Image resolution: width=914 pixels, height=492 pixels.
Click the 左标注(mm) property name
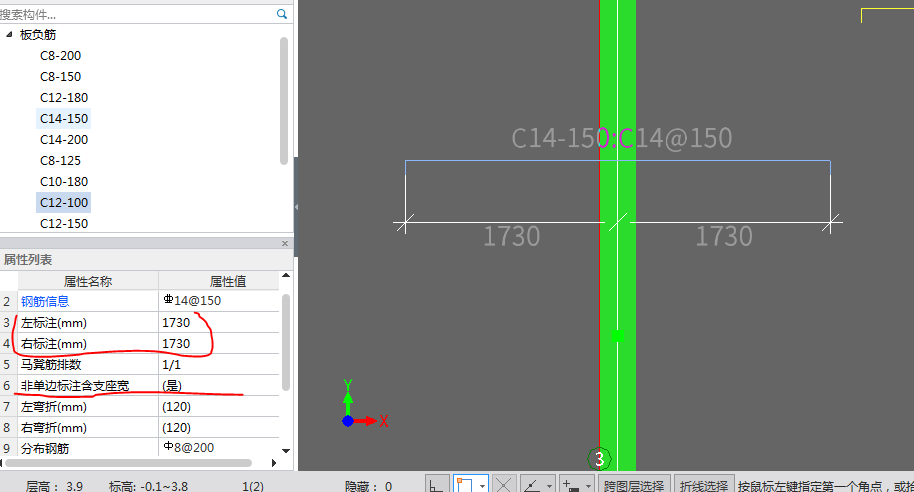click(x=54, y=322)
